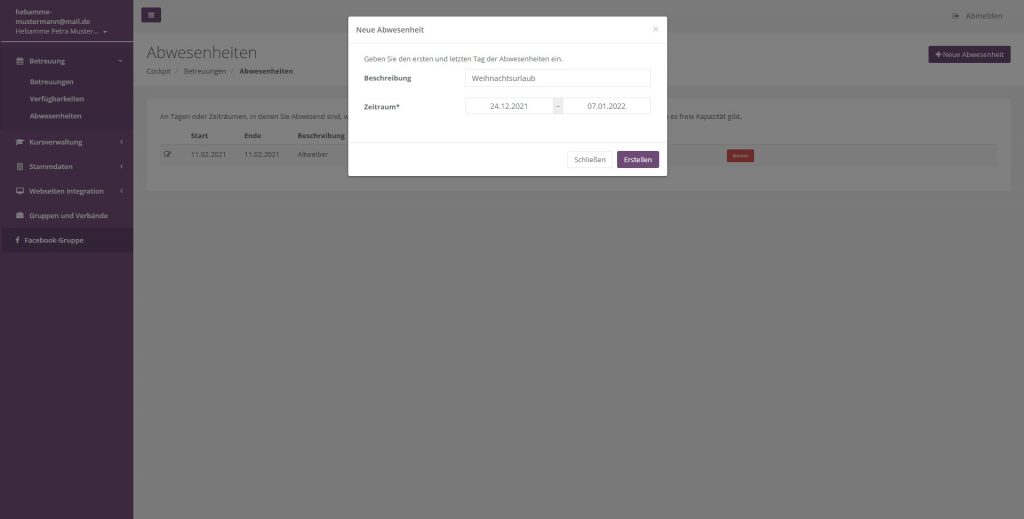Click the Erstellen button
This screenshot has height=519, width=1024.
click(637, 160)
